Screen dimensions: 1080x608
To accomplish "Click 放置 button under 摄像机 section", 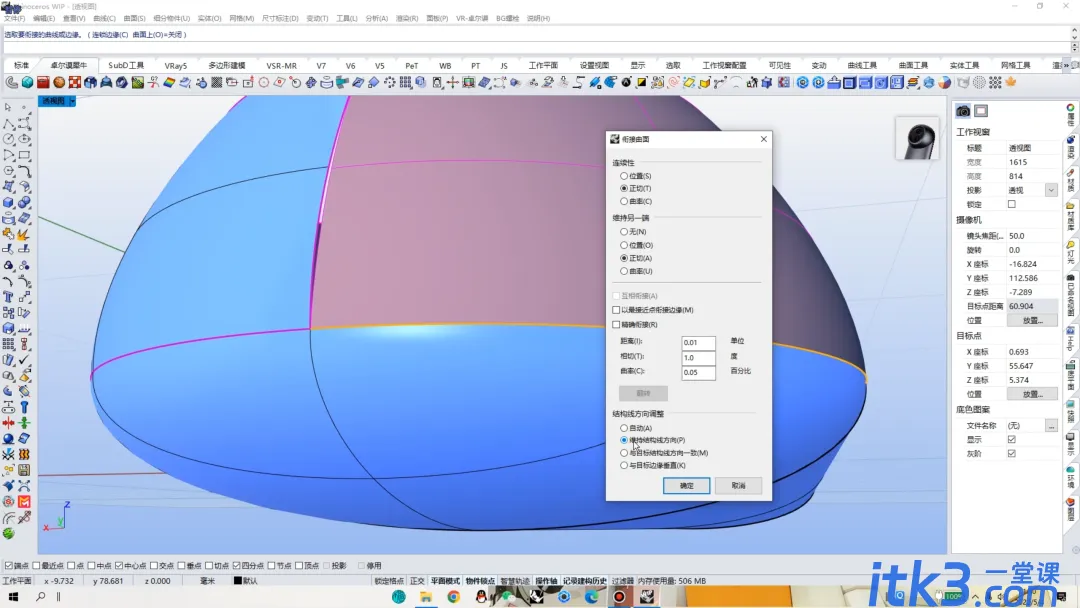I will 1032,320.
